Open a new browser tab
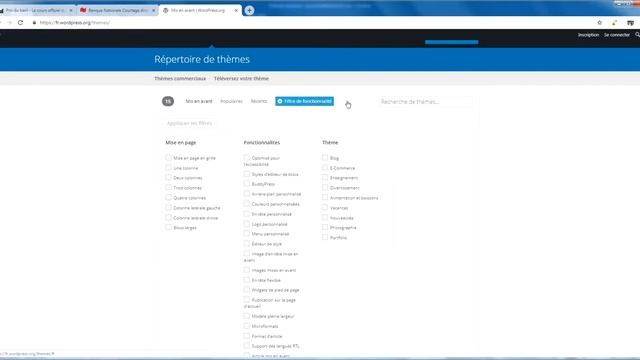640x360 pixels. pos(249,10)
